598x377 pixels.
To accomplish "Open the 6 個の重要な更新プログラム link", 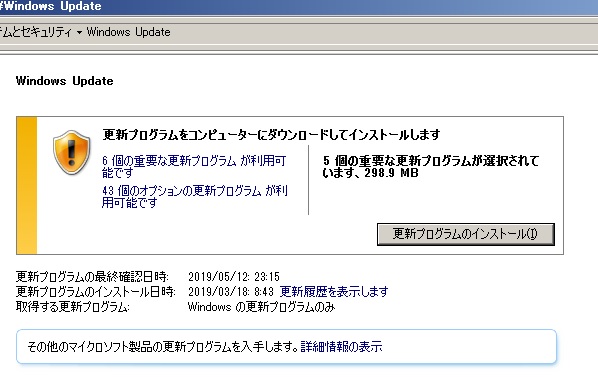I will coord(194,167).
